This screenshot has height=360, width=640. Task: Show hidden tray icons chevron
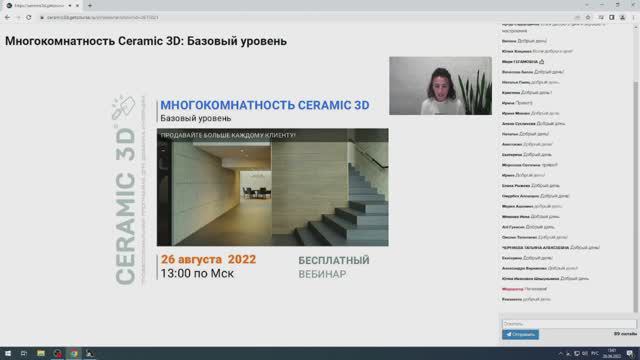coord(560,353)
